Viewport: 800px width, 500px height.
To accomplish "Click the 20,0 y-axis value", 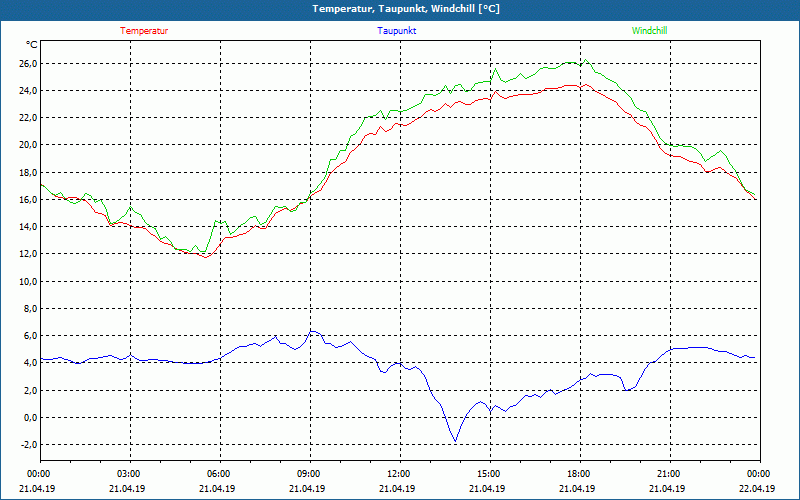I will 28,145.
